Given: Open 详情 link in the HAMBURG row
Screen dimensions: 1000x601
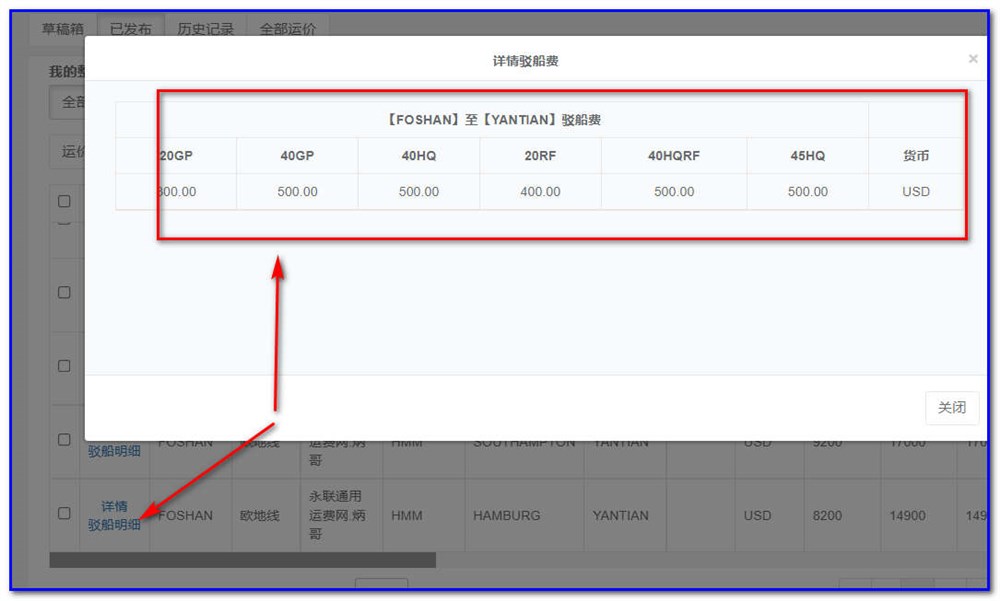Looking at the screenshot, I should click(x=114, y=506).
